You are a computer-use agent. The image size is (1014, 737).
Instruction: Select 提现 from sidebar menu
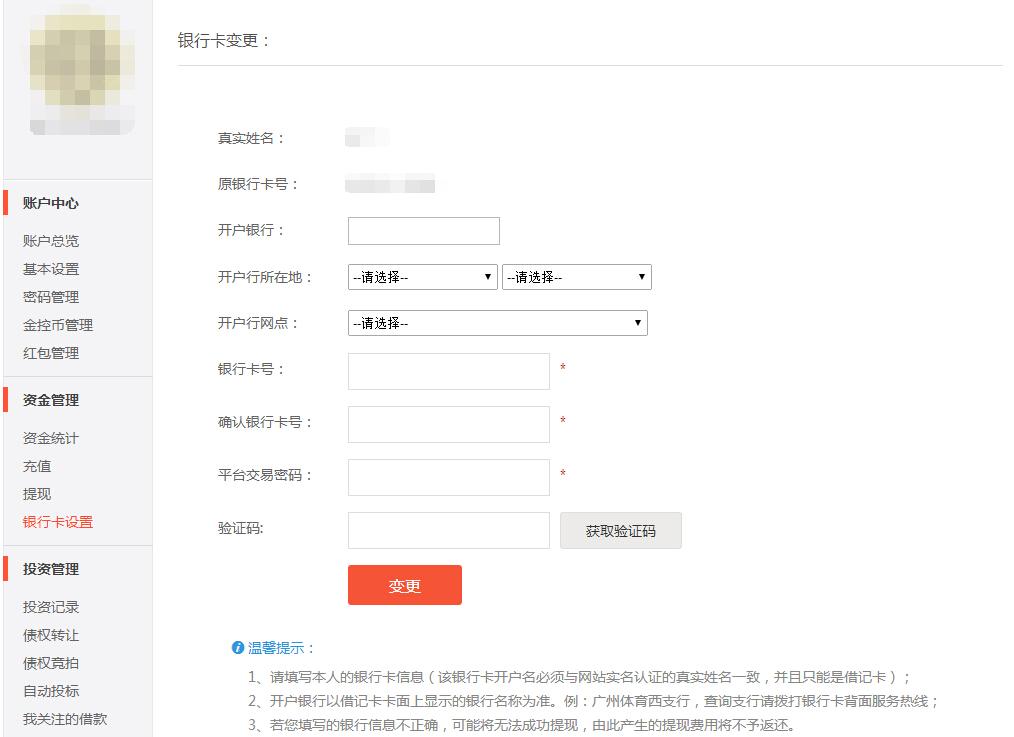(x=37, y=494)
